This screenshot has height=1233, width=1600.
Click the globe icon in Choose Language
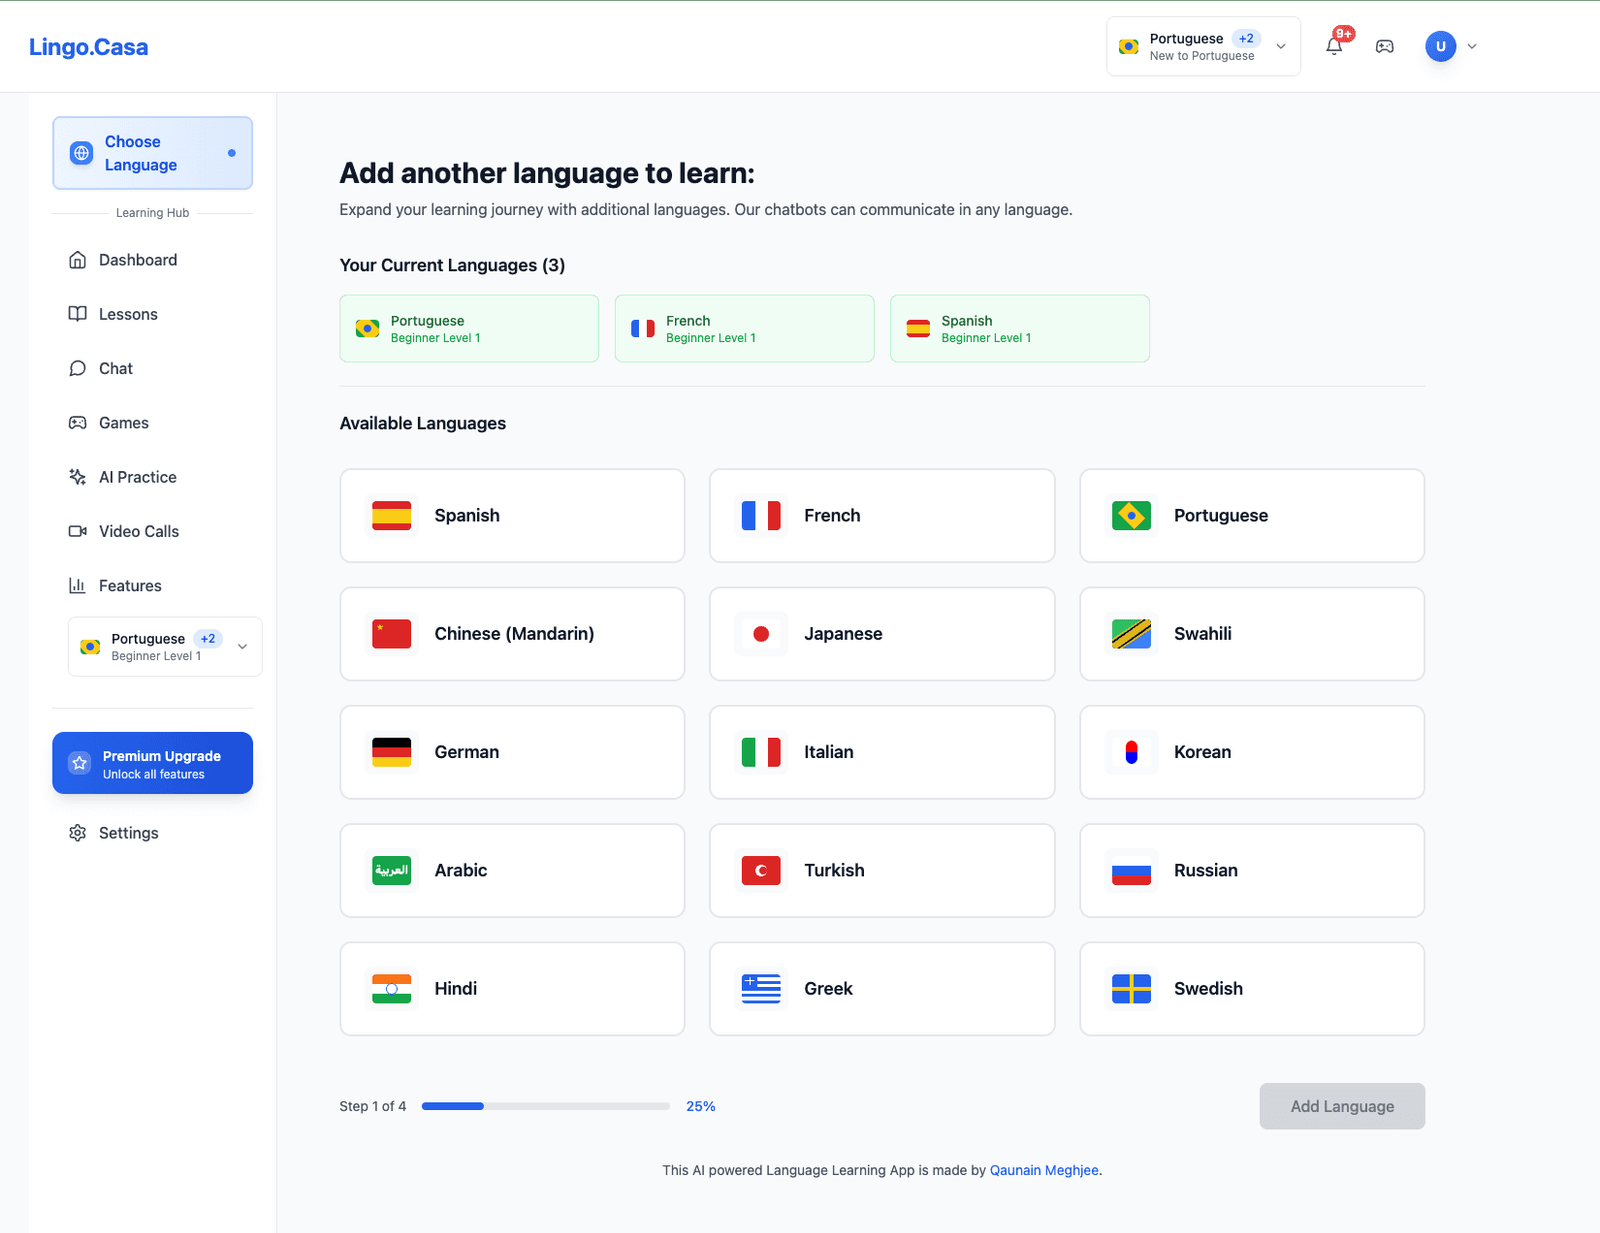pos(81,153)
